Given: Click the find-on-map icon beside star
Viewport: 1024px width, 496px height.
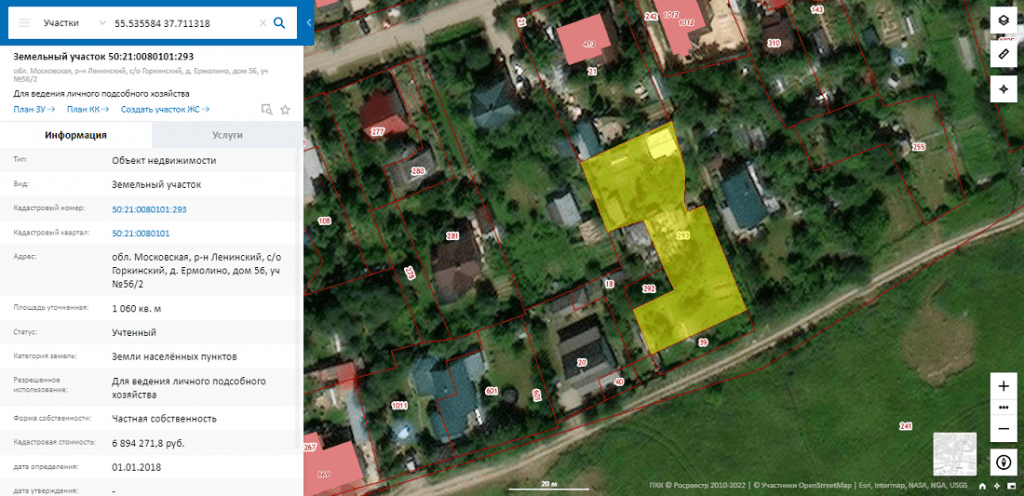Looking at the screenshot, I should tap(266, 109).
